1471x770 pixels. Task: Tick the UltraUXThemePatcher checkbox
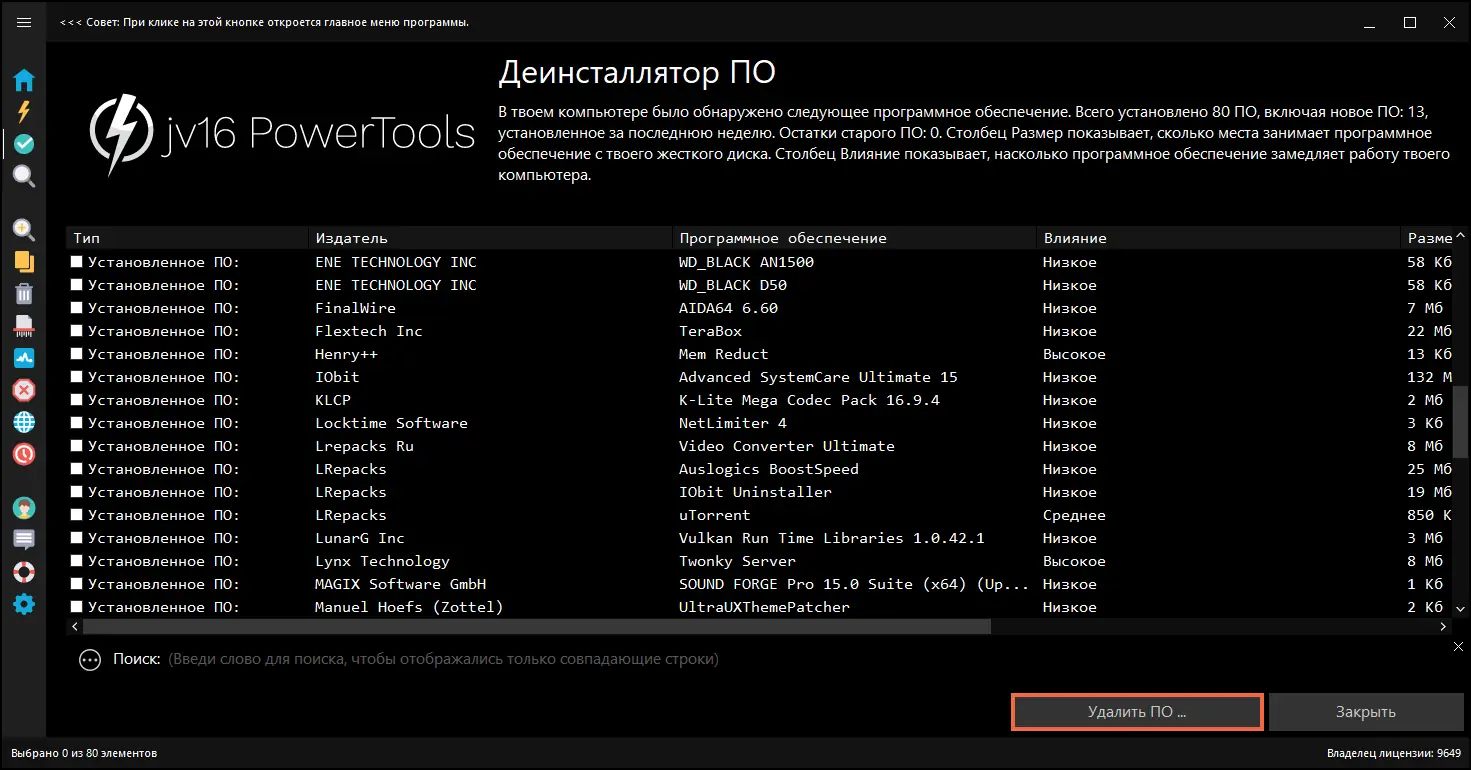click(76, 607)
